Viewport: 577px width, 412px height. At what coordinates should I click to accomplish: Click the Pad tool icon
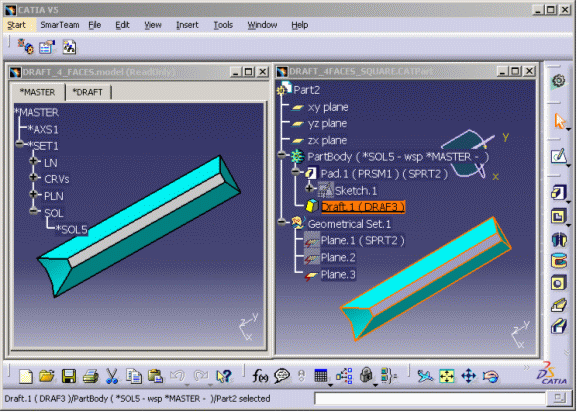click(x=559, y=192)
